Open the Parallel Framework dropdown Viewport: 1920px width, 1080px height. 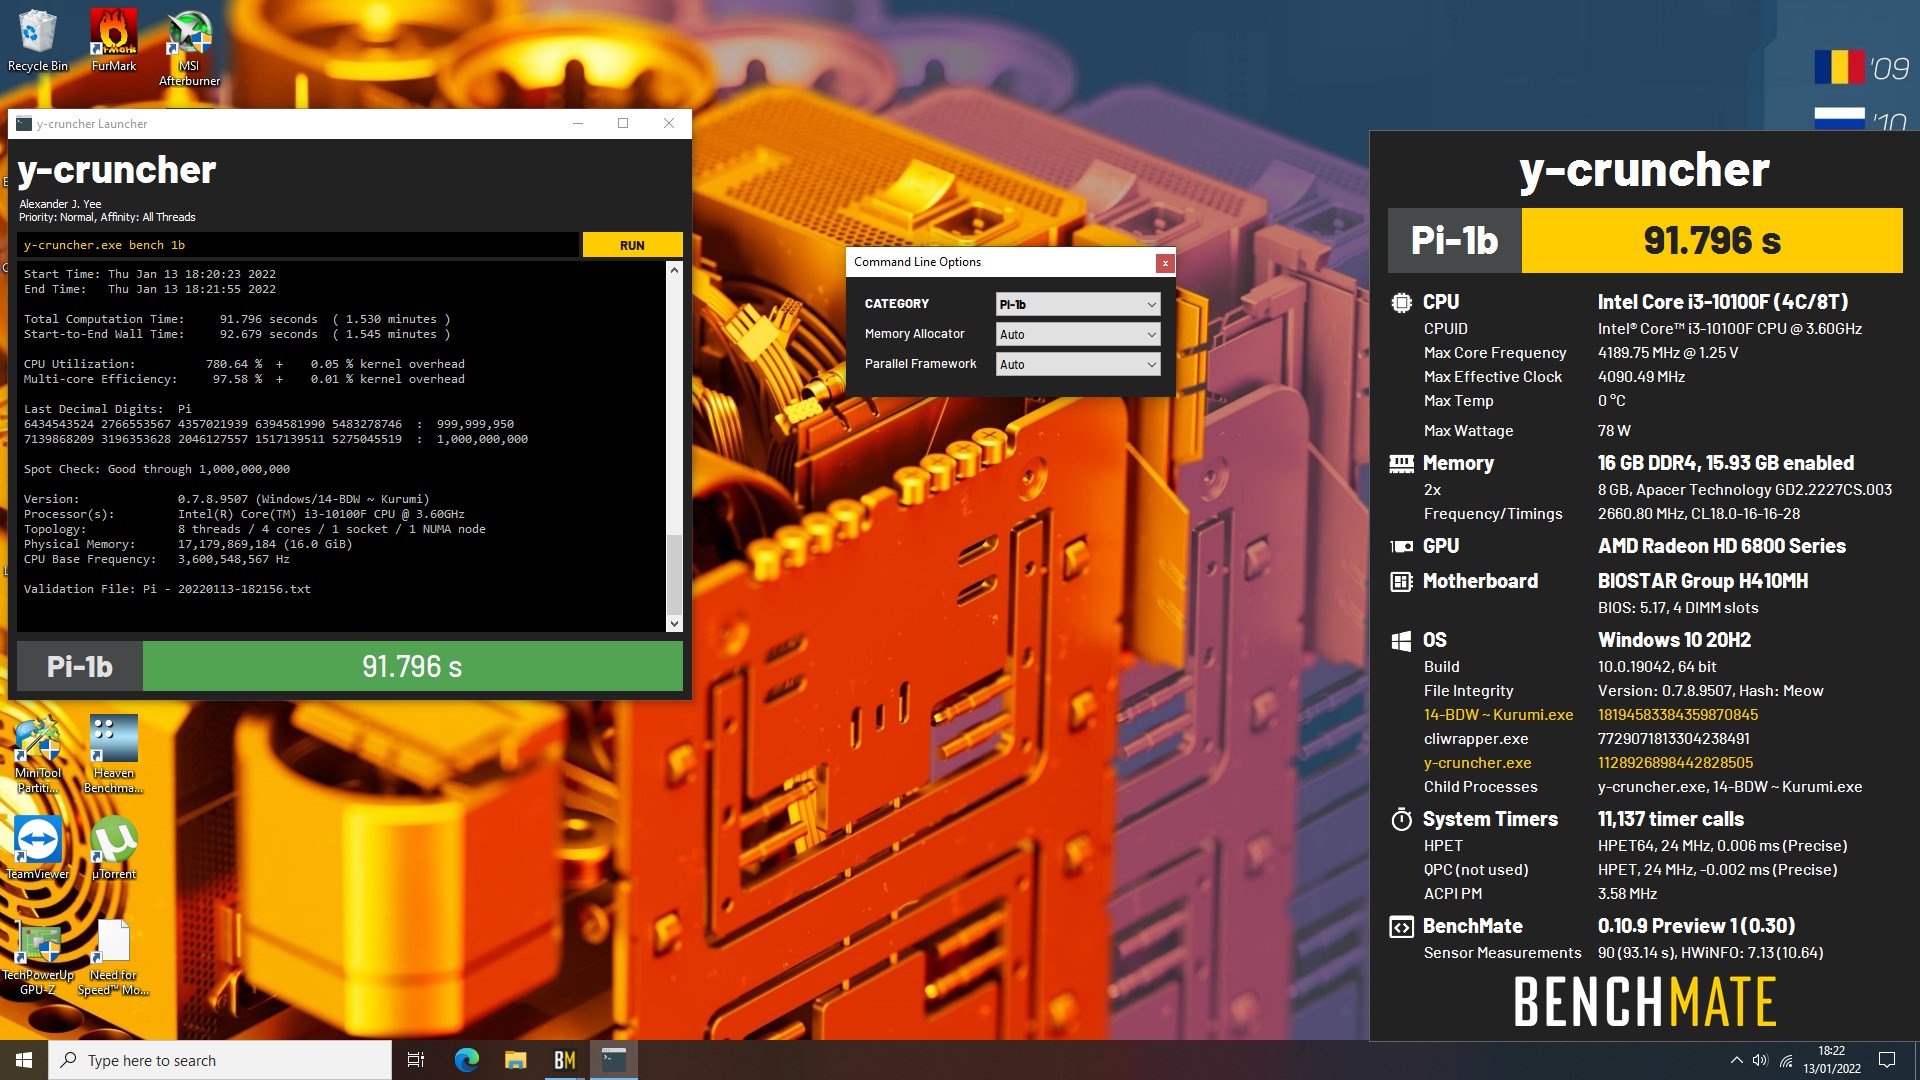(x=1078, y=364)
